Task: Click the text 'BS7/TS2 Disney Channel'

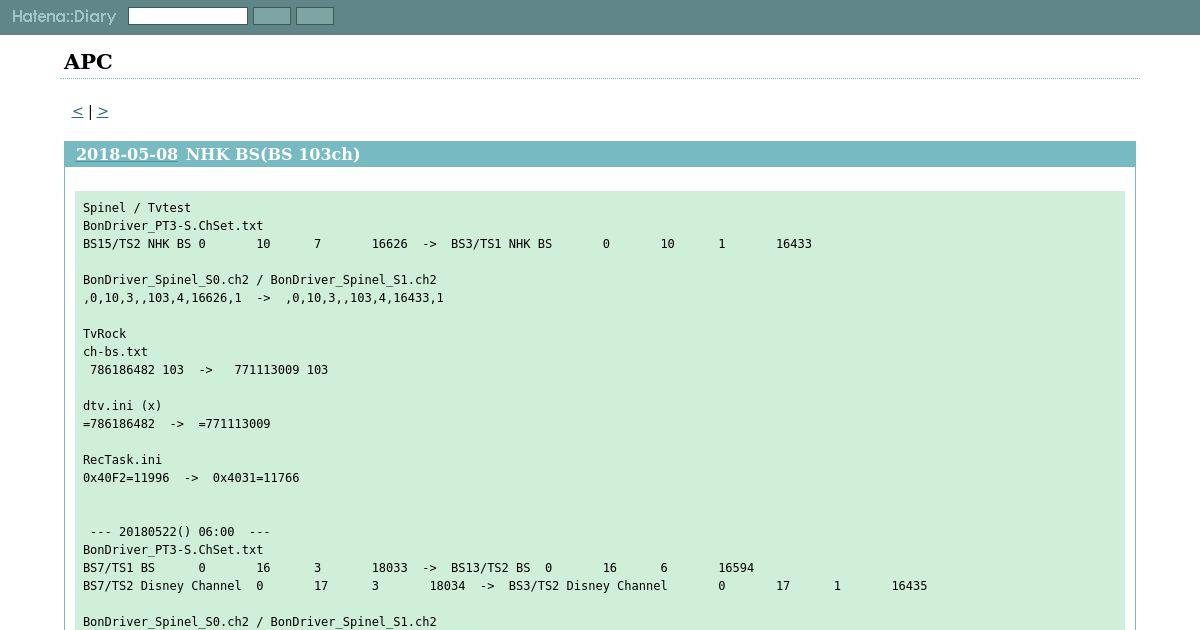Action: (162, 586)
